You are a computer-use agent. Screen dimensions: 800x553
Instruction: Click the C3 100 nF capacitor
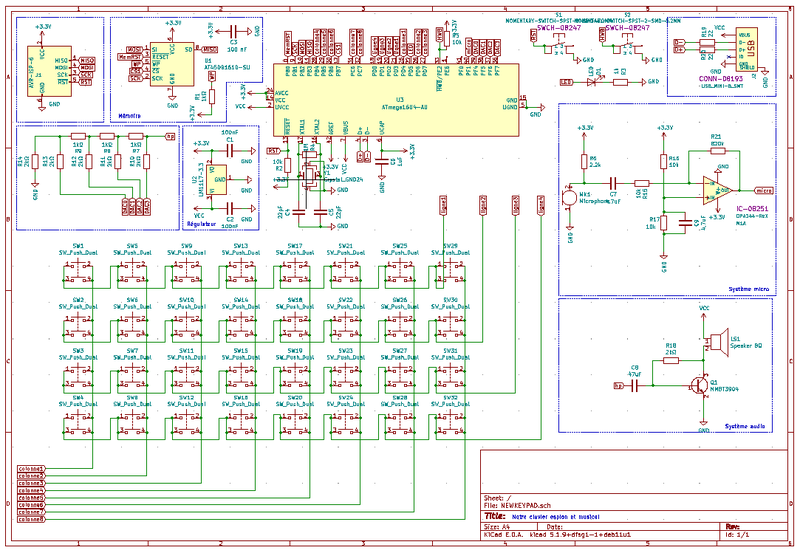point(232,33)
